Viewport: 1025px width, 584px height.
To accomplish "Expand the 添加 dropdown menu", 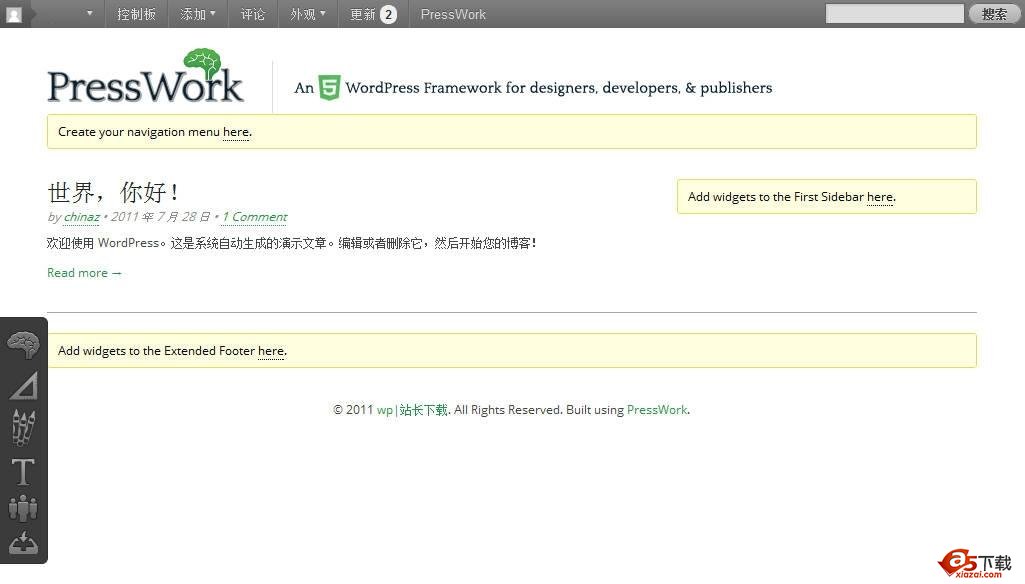I will pos(197,14).
